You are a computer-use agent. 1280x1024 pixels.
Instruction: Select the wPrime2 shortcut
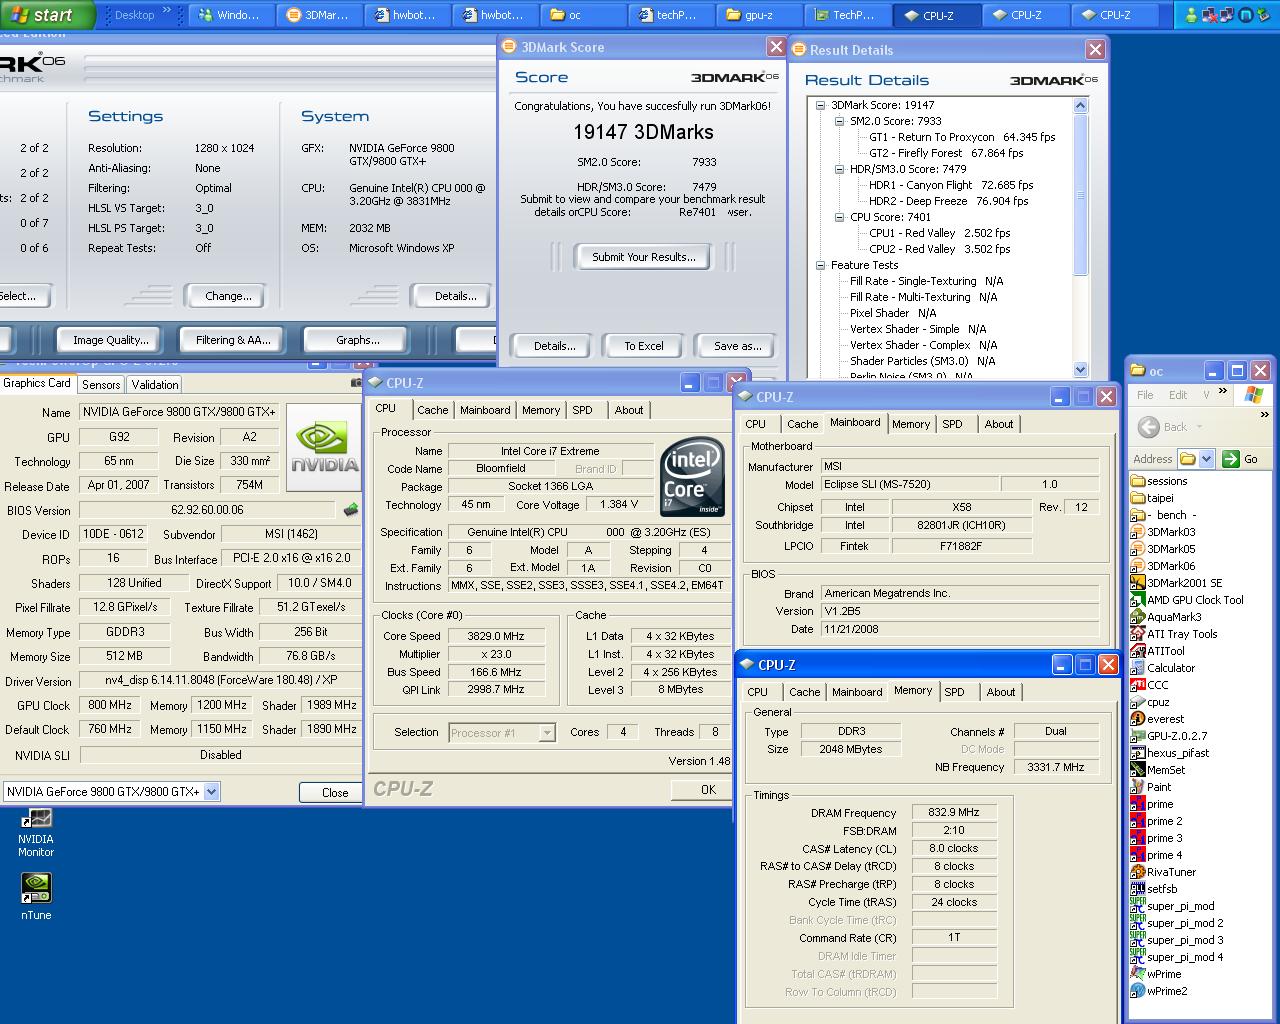pyautogui.click(x=1159, y=991)
